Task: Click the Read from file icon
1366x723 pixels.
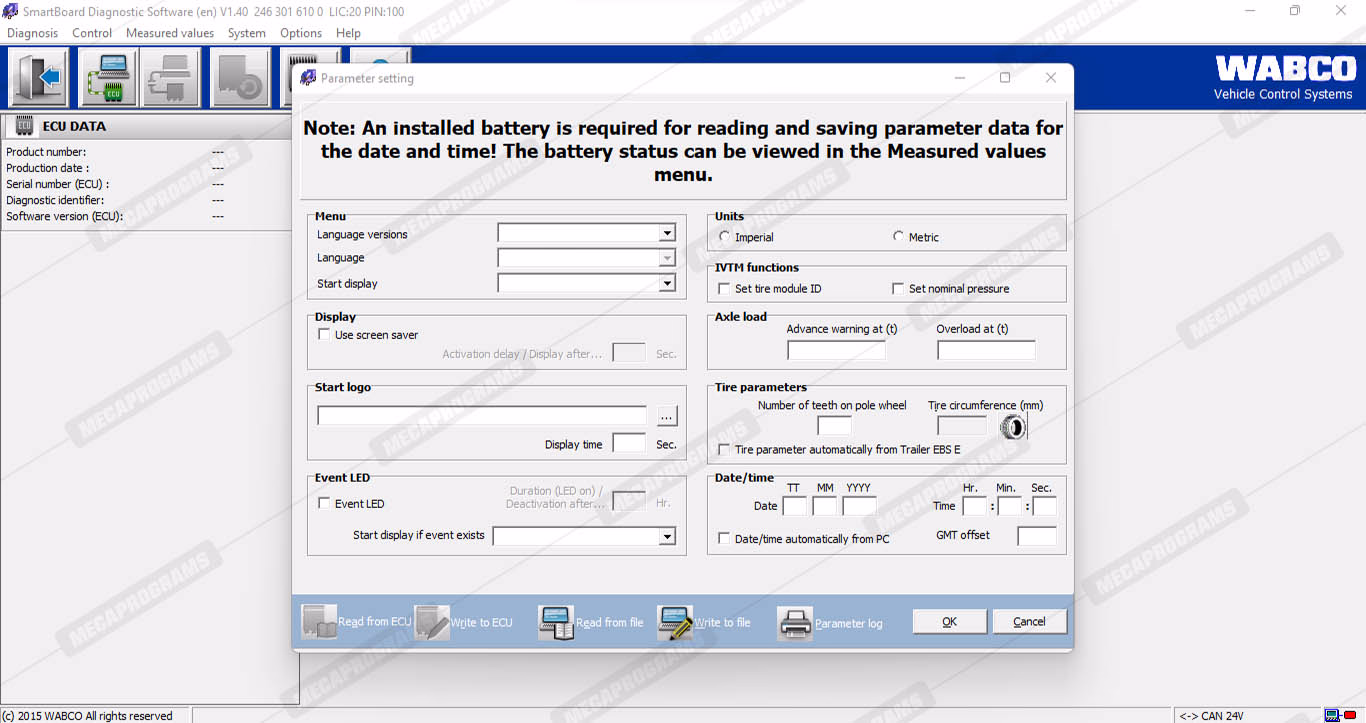Action: (x=556, y=622)
